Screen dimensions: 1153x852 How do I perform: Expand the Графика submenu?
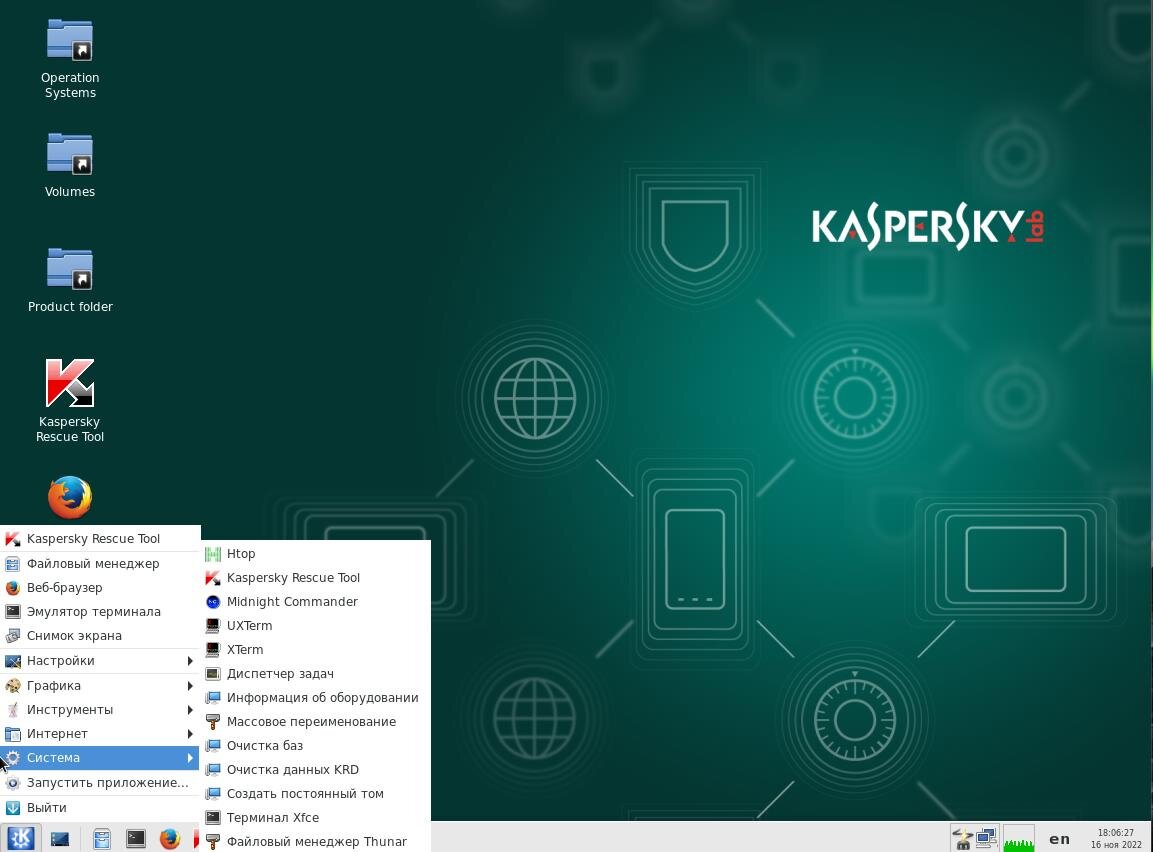click(100, 686)
